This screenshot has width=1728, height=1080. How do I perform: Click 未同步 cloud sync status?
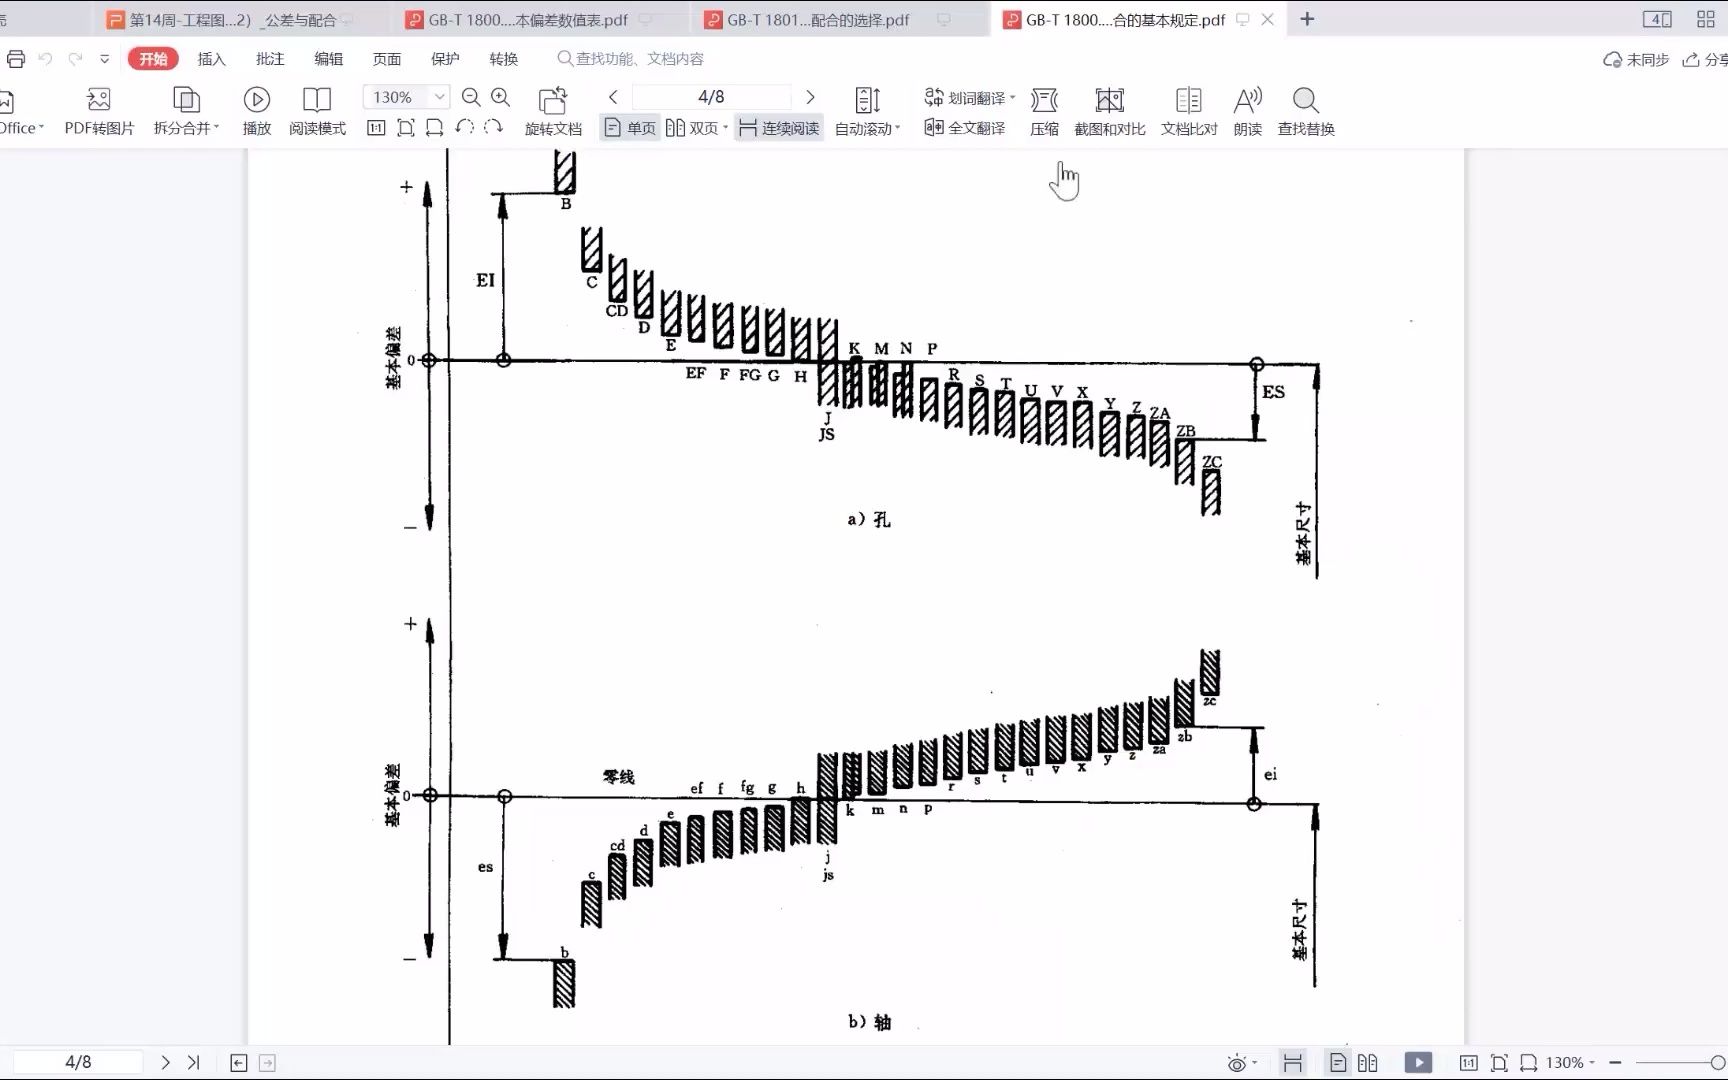1636,59
